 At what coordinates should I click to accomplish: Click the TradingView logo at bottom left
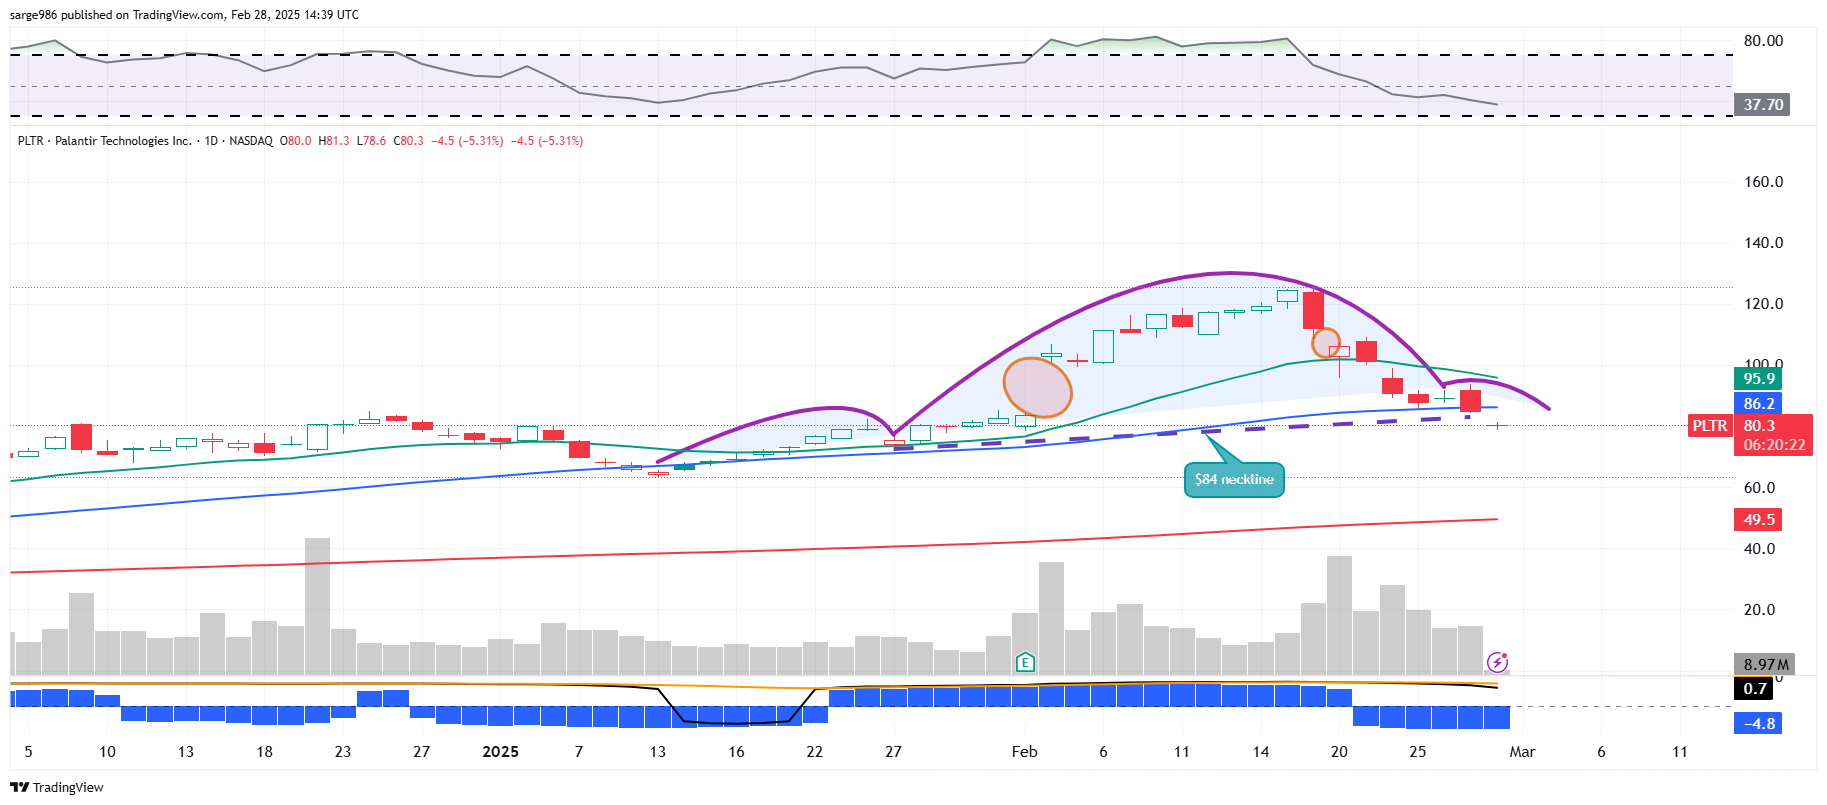coord(57,787)
